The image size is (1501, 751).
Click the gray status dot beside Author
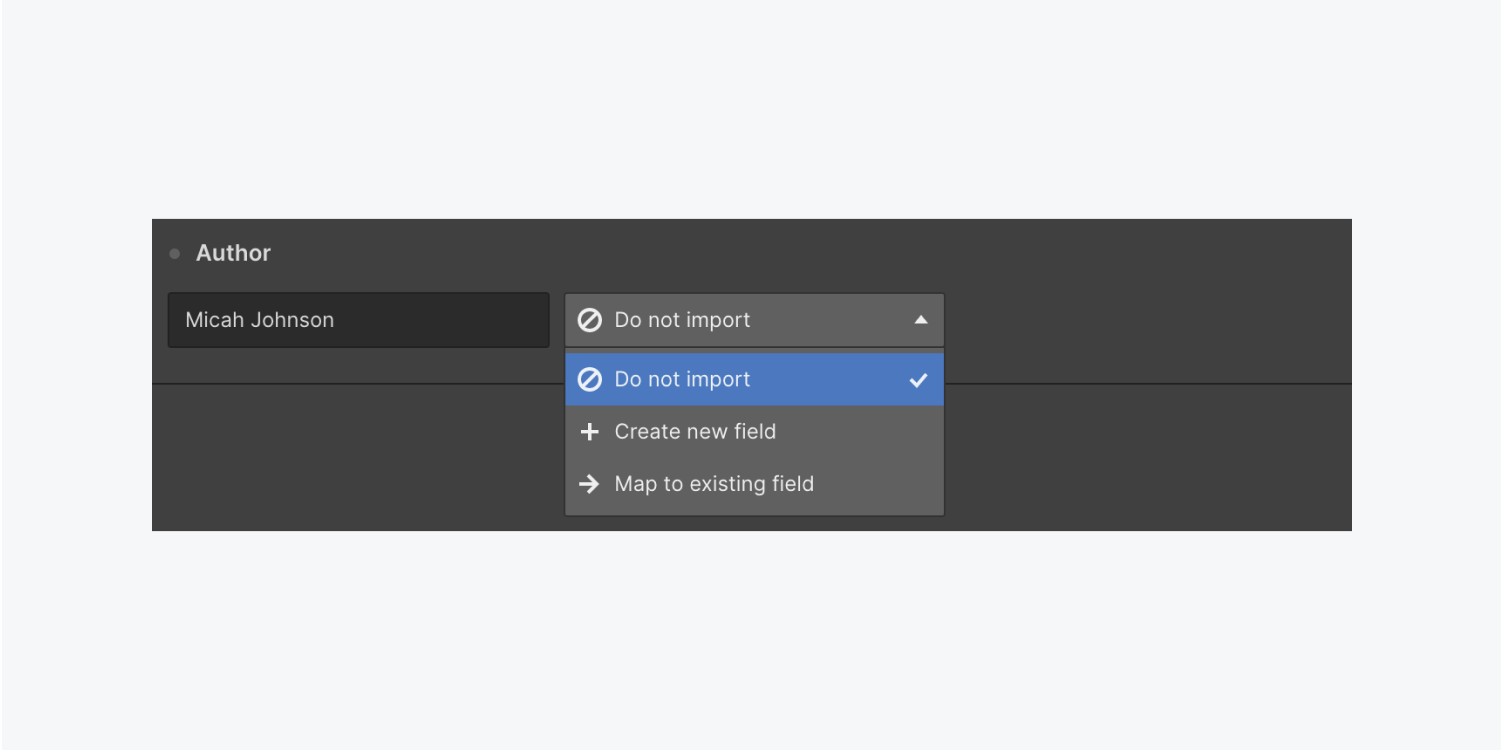coord(175,254)
